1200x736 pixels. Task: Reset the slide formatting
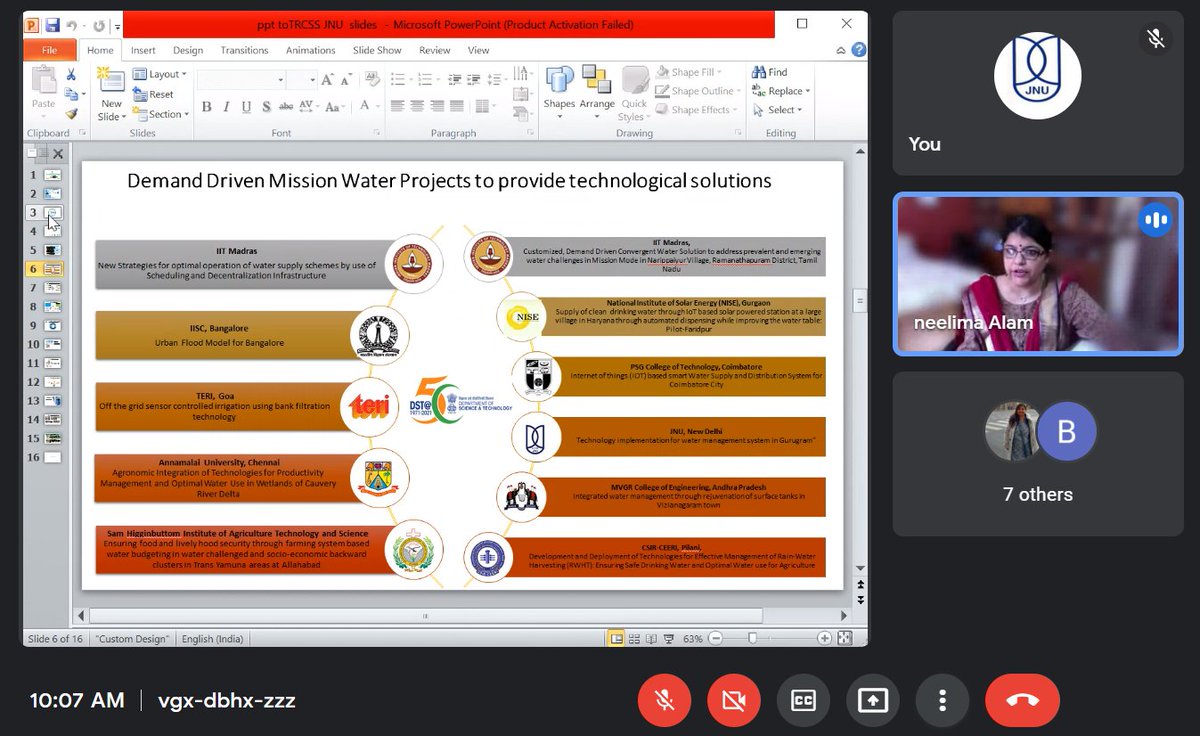153,94
